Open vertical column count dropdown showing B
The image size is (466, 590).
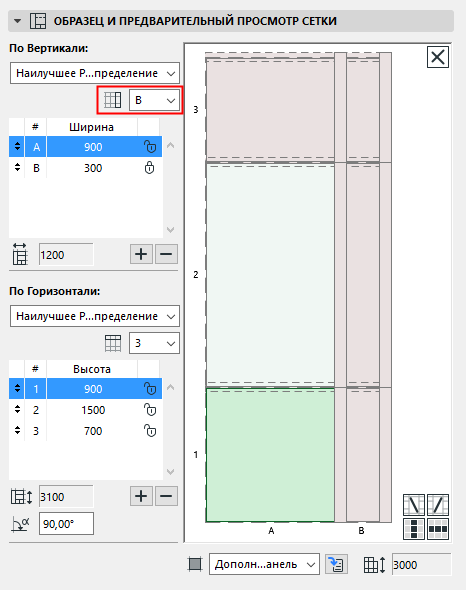[x=154, y=100]
